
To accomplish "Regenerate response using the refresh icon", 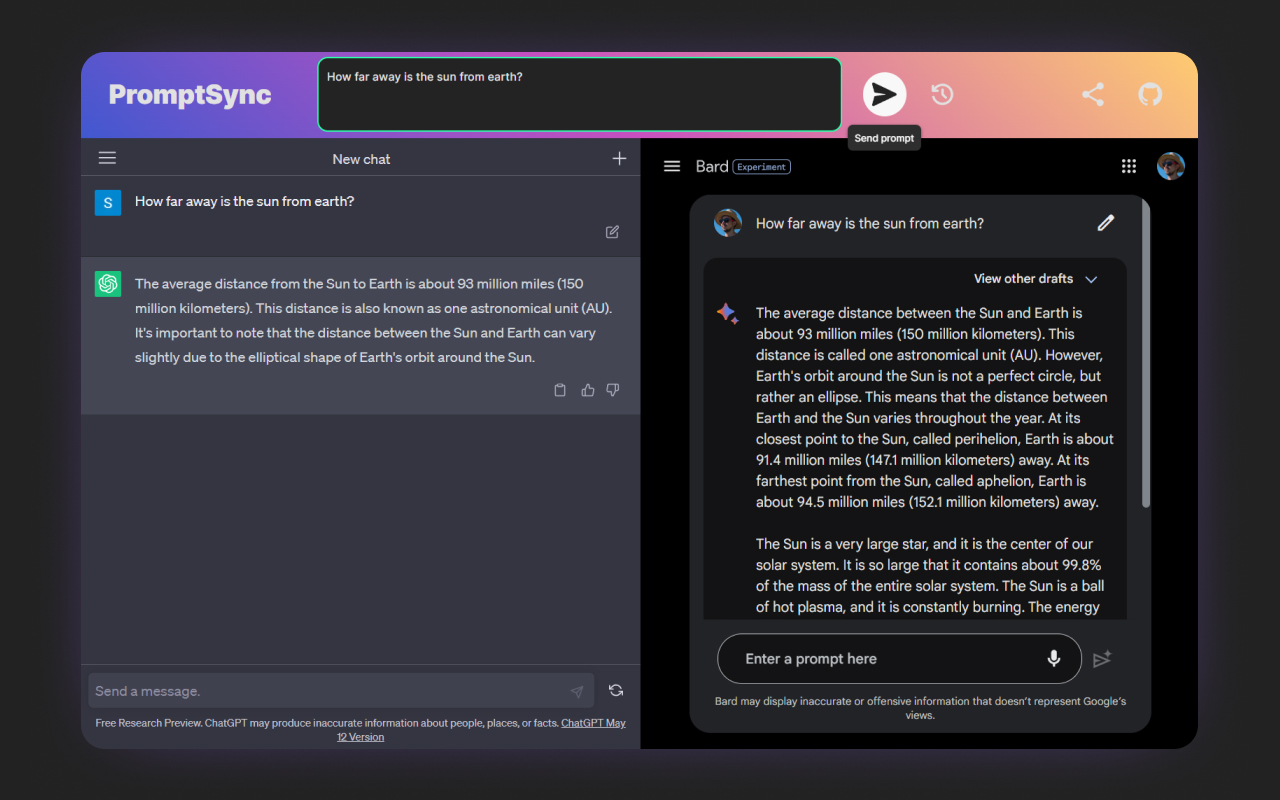I will coord(616,690).
